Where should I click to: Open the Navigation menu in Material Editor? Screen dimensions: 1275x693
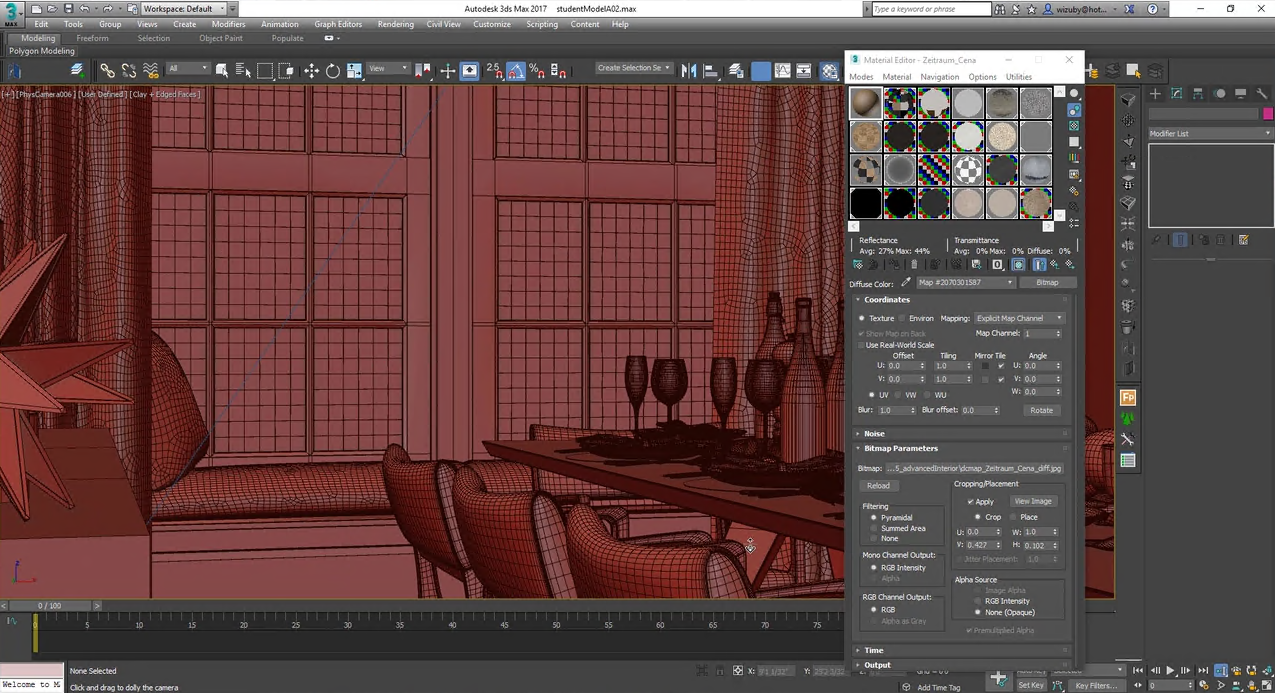click(x=939, y=77)
